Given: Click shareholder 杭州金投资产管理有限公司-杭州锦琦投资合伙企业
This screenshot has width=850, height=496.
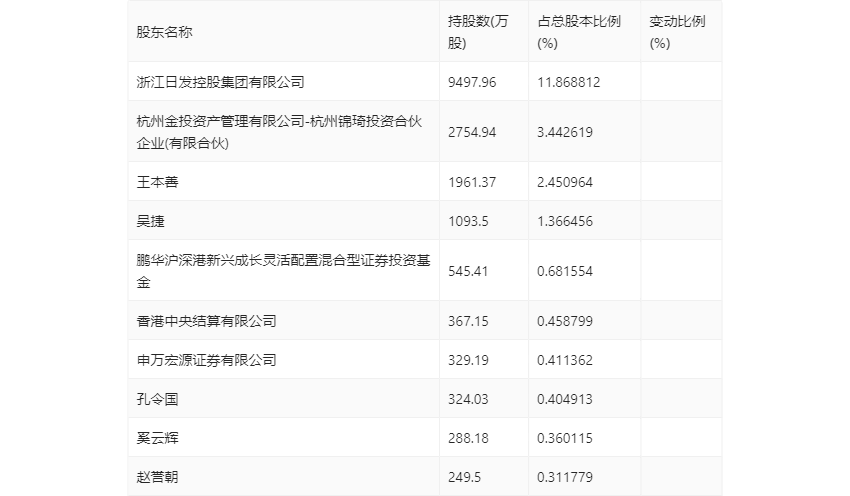Looking at the screenshot, I should click(279, 132).
